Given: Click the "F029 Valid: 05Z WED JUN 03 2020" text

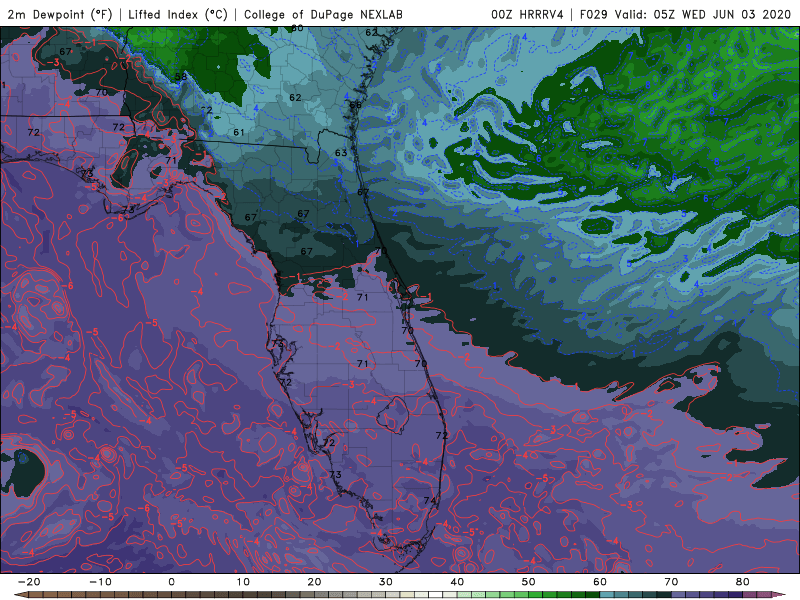Looking at the screenshot, I should coord(685,14).
